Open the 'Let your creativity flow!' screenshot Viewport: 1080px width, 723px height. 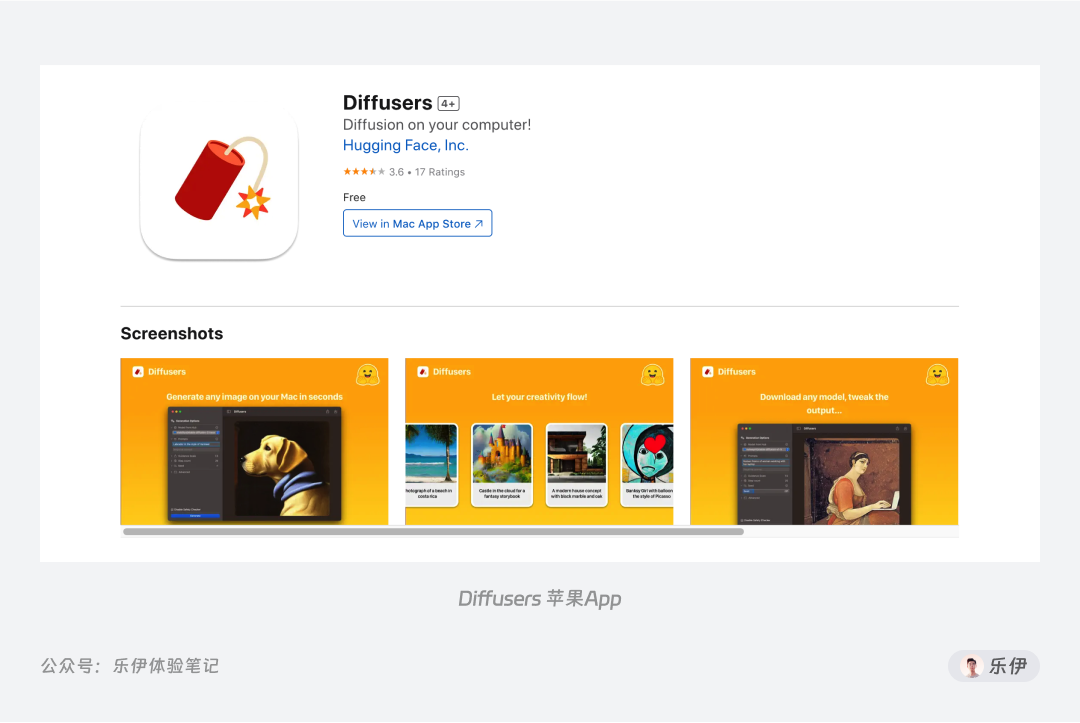(x=539, y=441)
